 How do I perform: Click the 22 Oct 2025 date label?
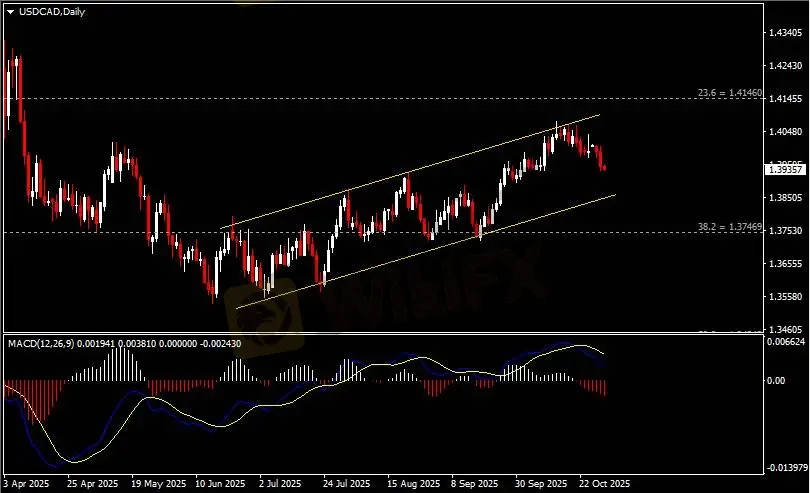point(605,484)
